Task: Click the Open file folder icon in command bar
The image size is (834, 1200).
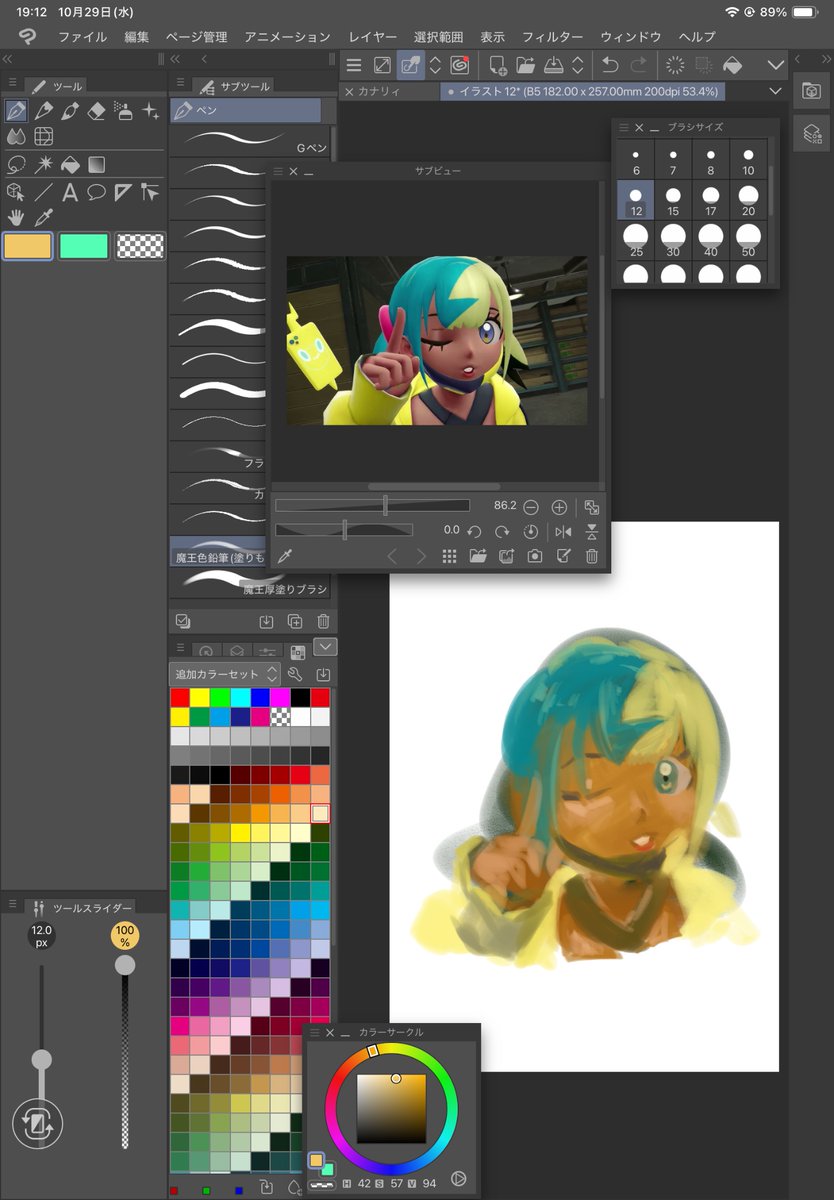Action: 525,65
